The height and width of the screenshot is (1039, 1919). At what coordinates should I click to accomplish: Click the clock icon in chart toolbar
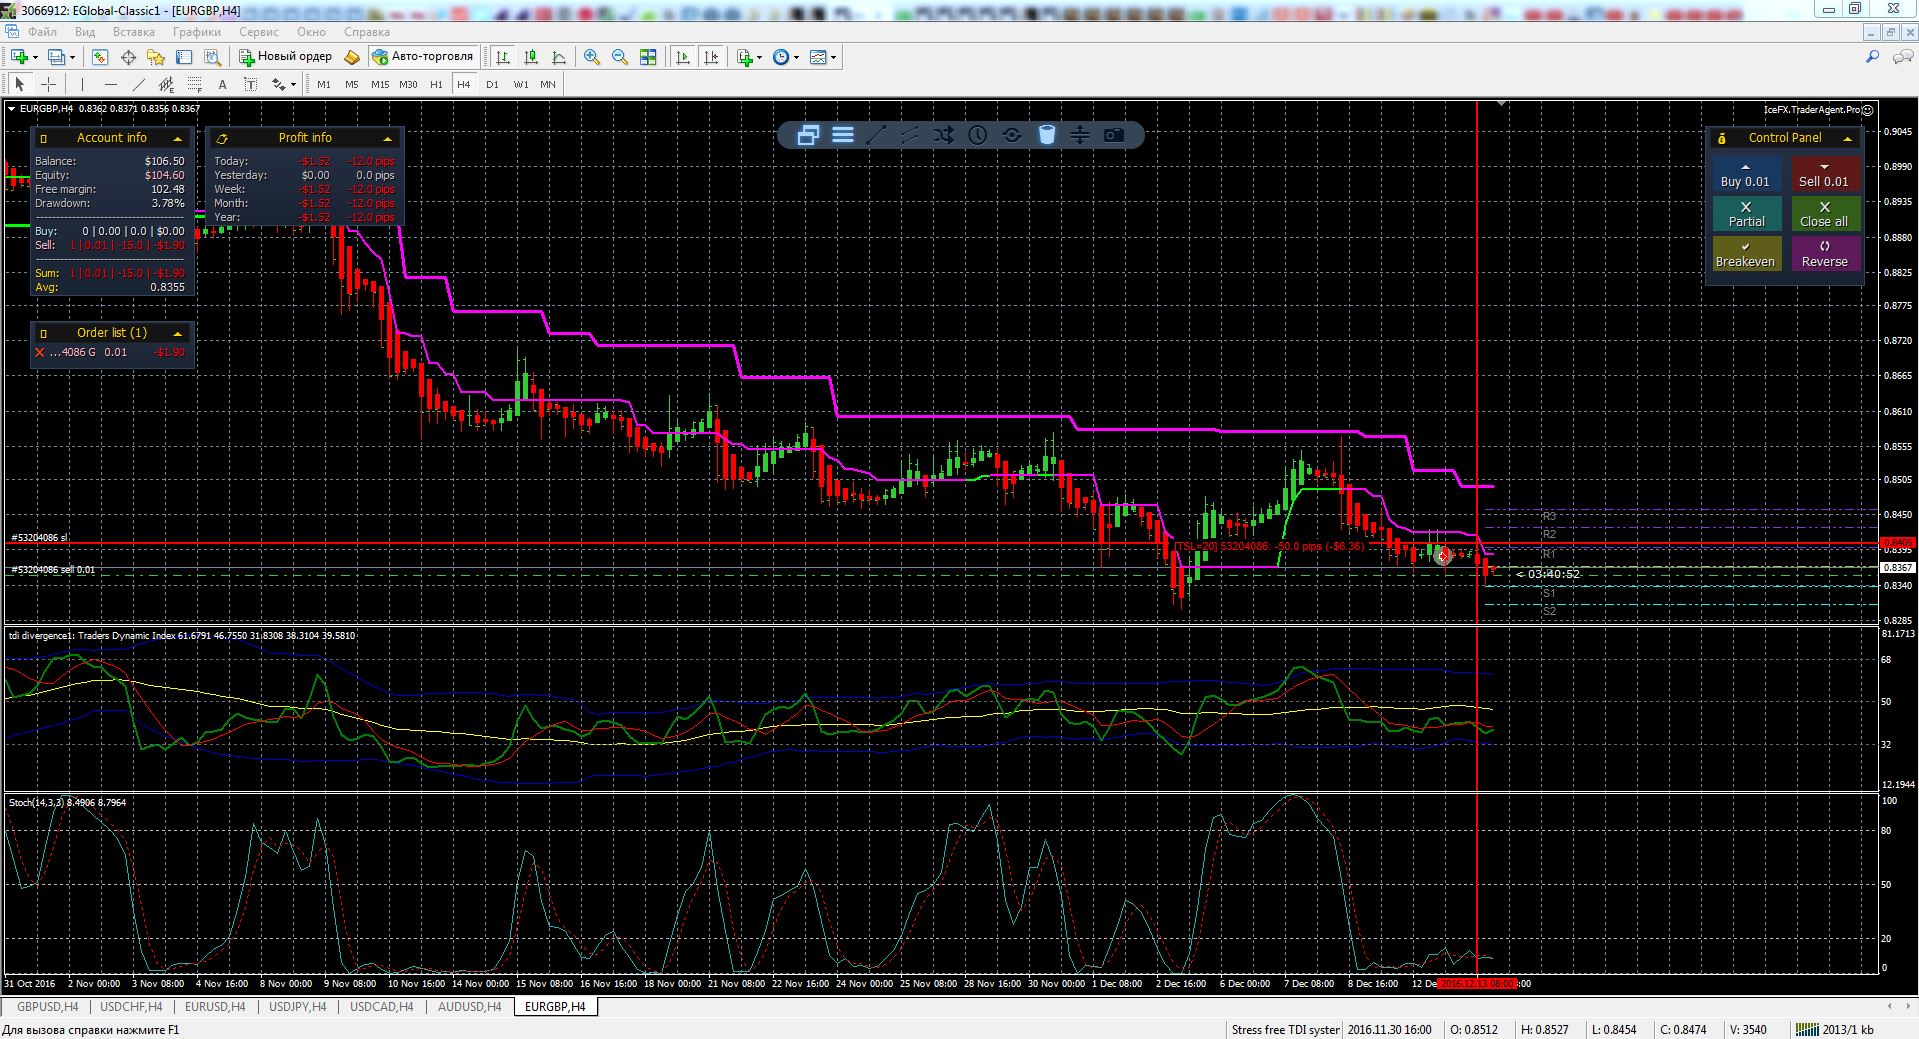[978, 134]
